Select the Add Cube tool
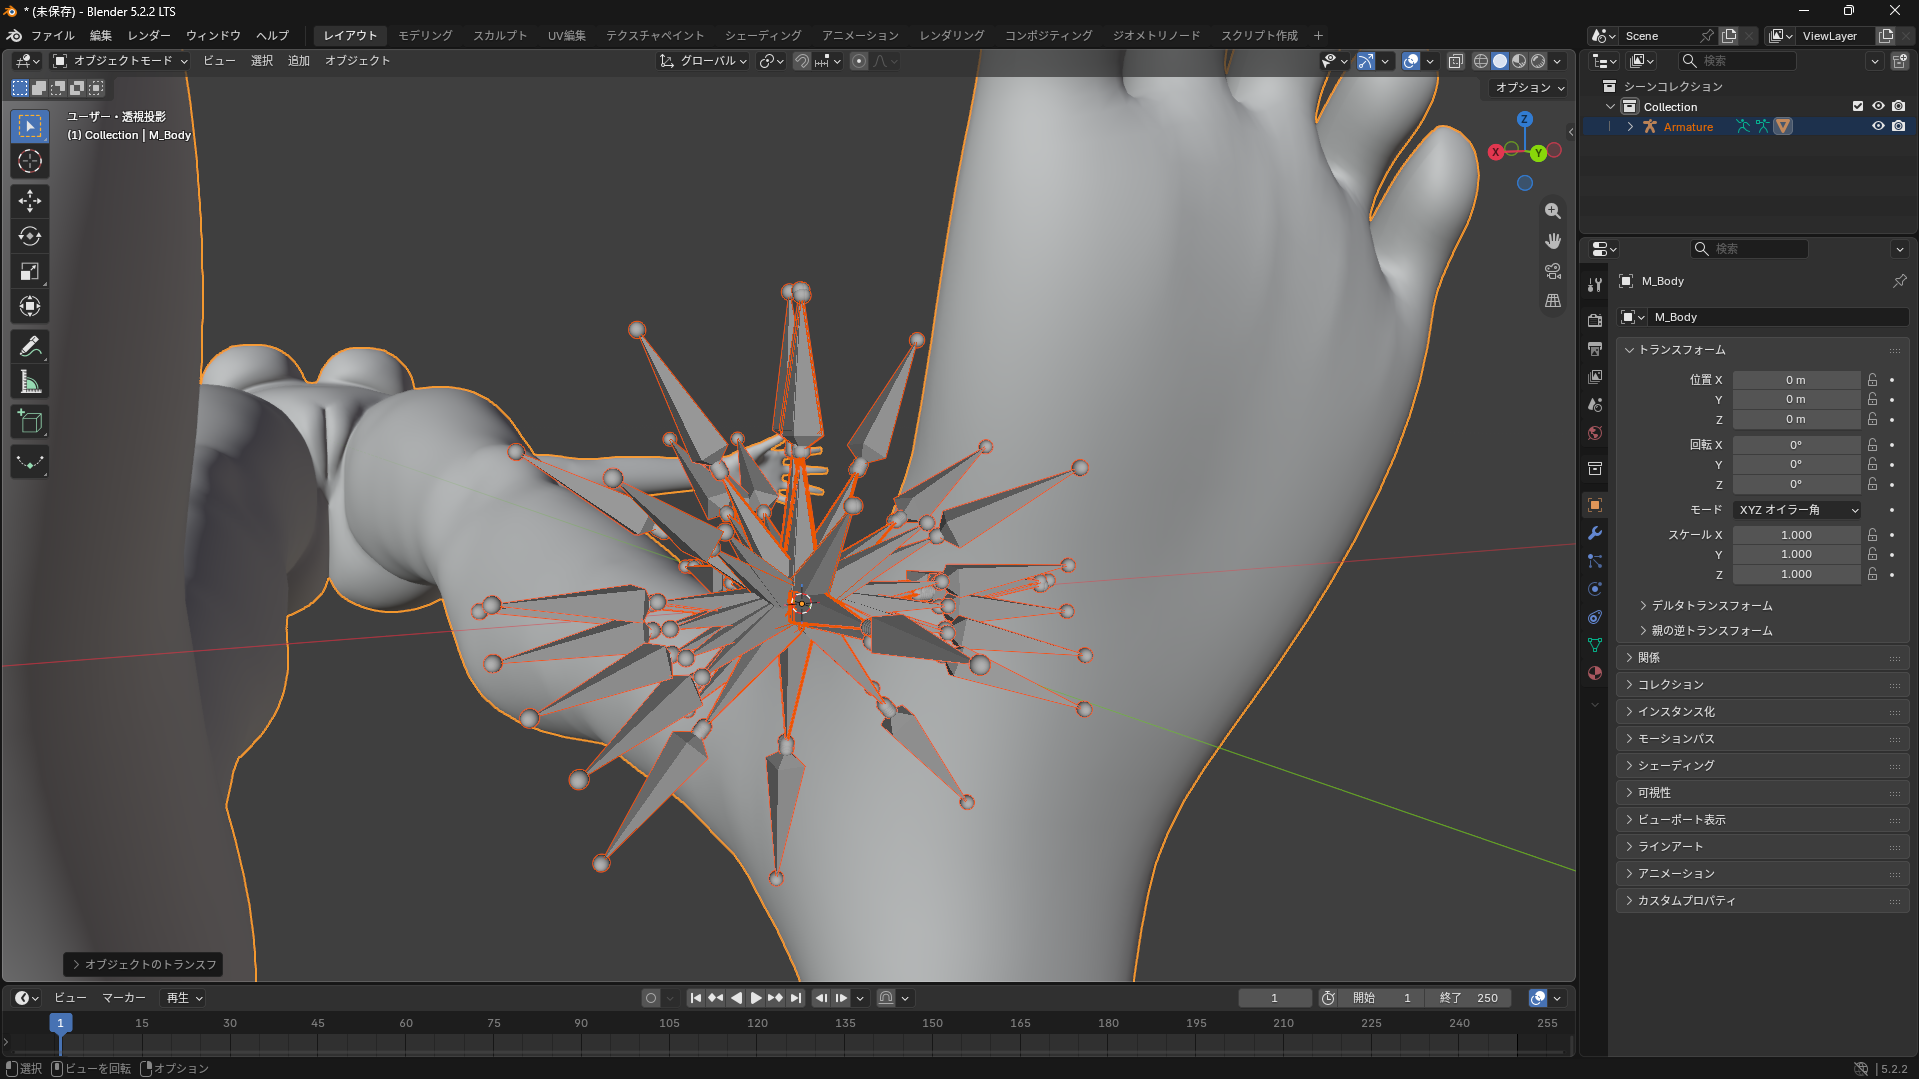The height and width of the screenshot is (1079, 1919). [x=30, y=422]
